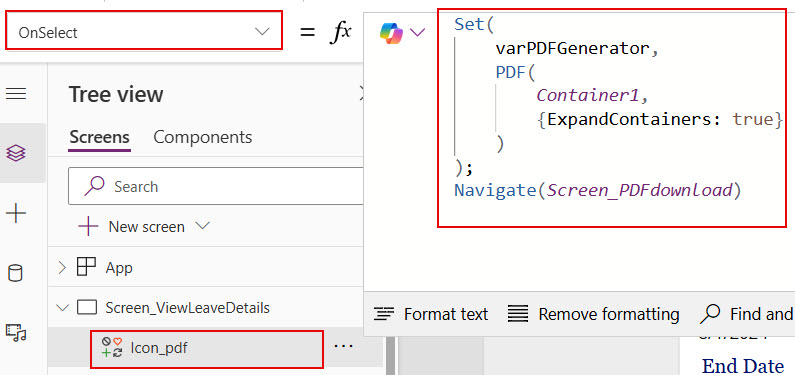795x375 pixels.
Task: Switch to the Screens tab
Action: pos(99,137)
